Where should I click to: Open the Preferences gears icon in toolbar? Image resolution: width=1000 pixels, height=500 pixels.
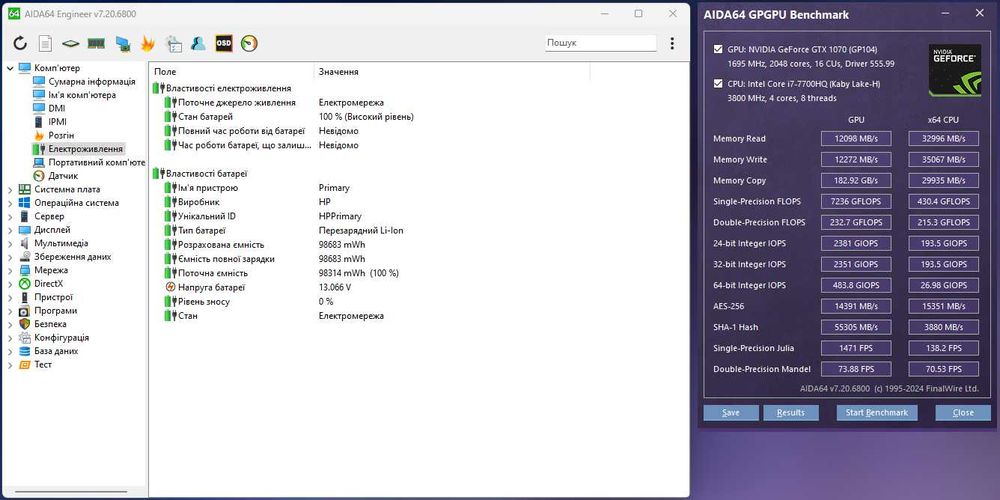173,43
